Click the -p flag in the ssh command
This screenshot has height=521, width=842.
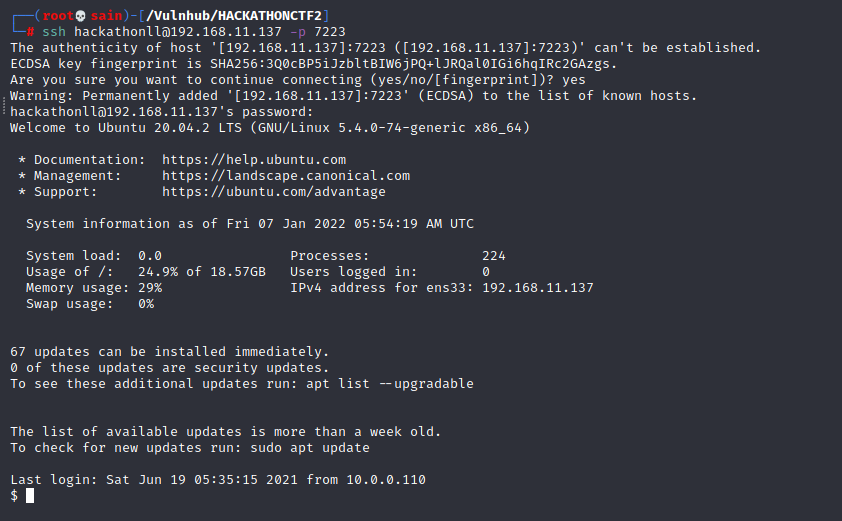click(297, 32)
